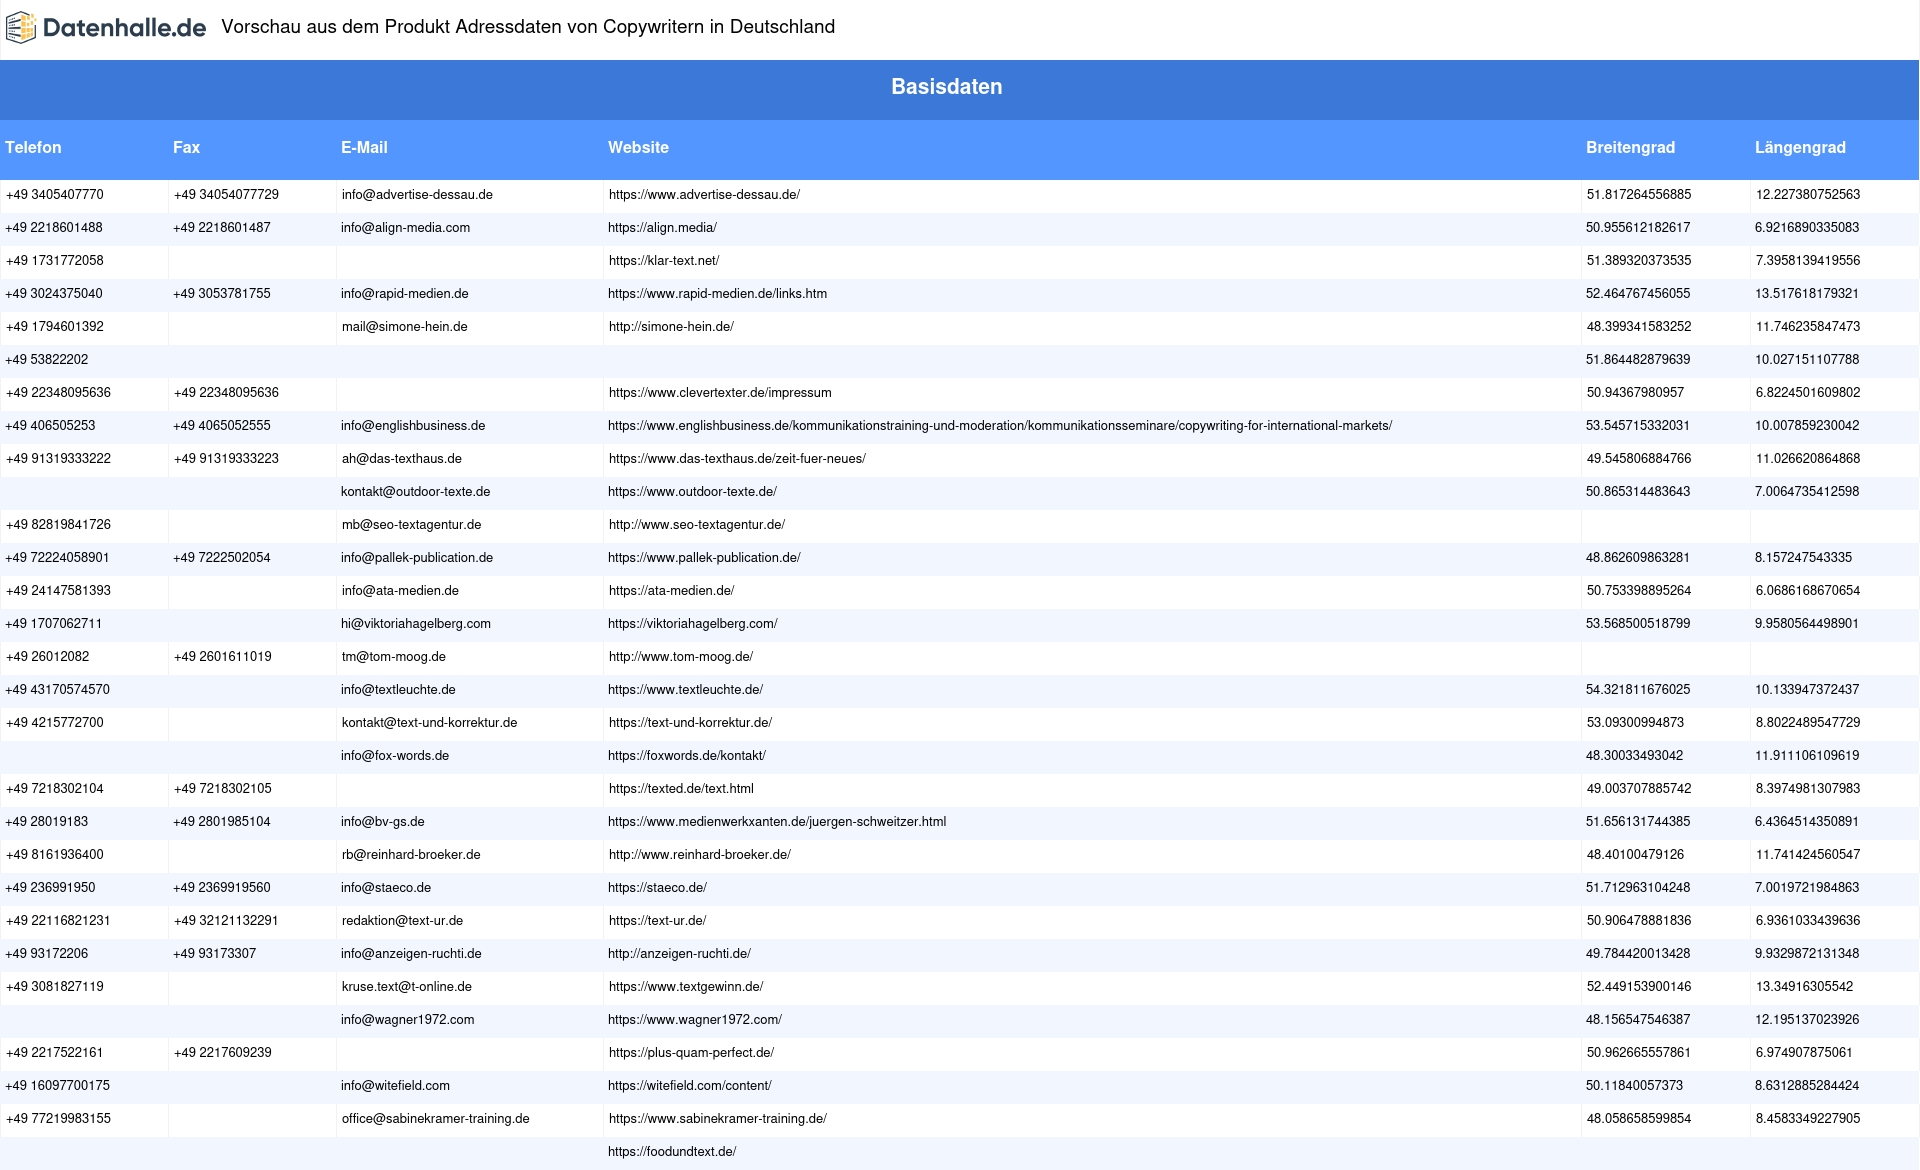Select phone number +49 91319333222
Viewport: 1920px width, 1170px height.
[58, 459]
